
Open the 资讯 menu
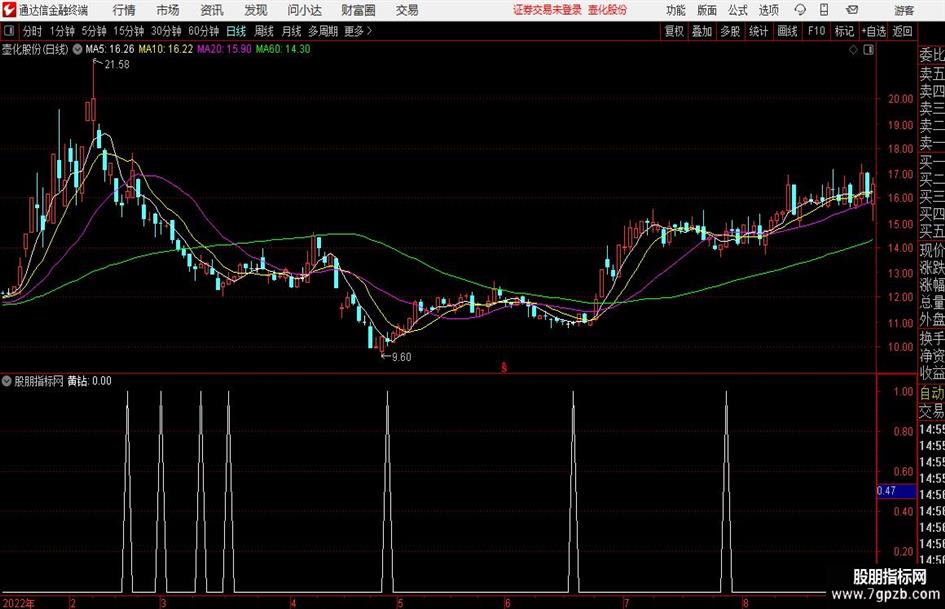tap(212, 10)
